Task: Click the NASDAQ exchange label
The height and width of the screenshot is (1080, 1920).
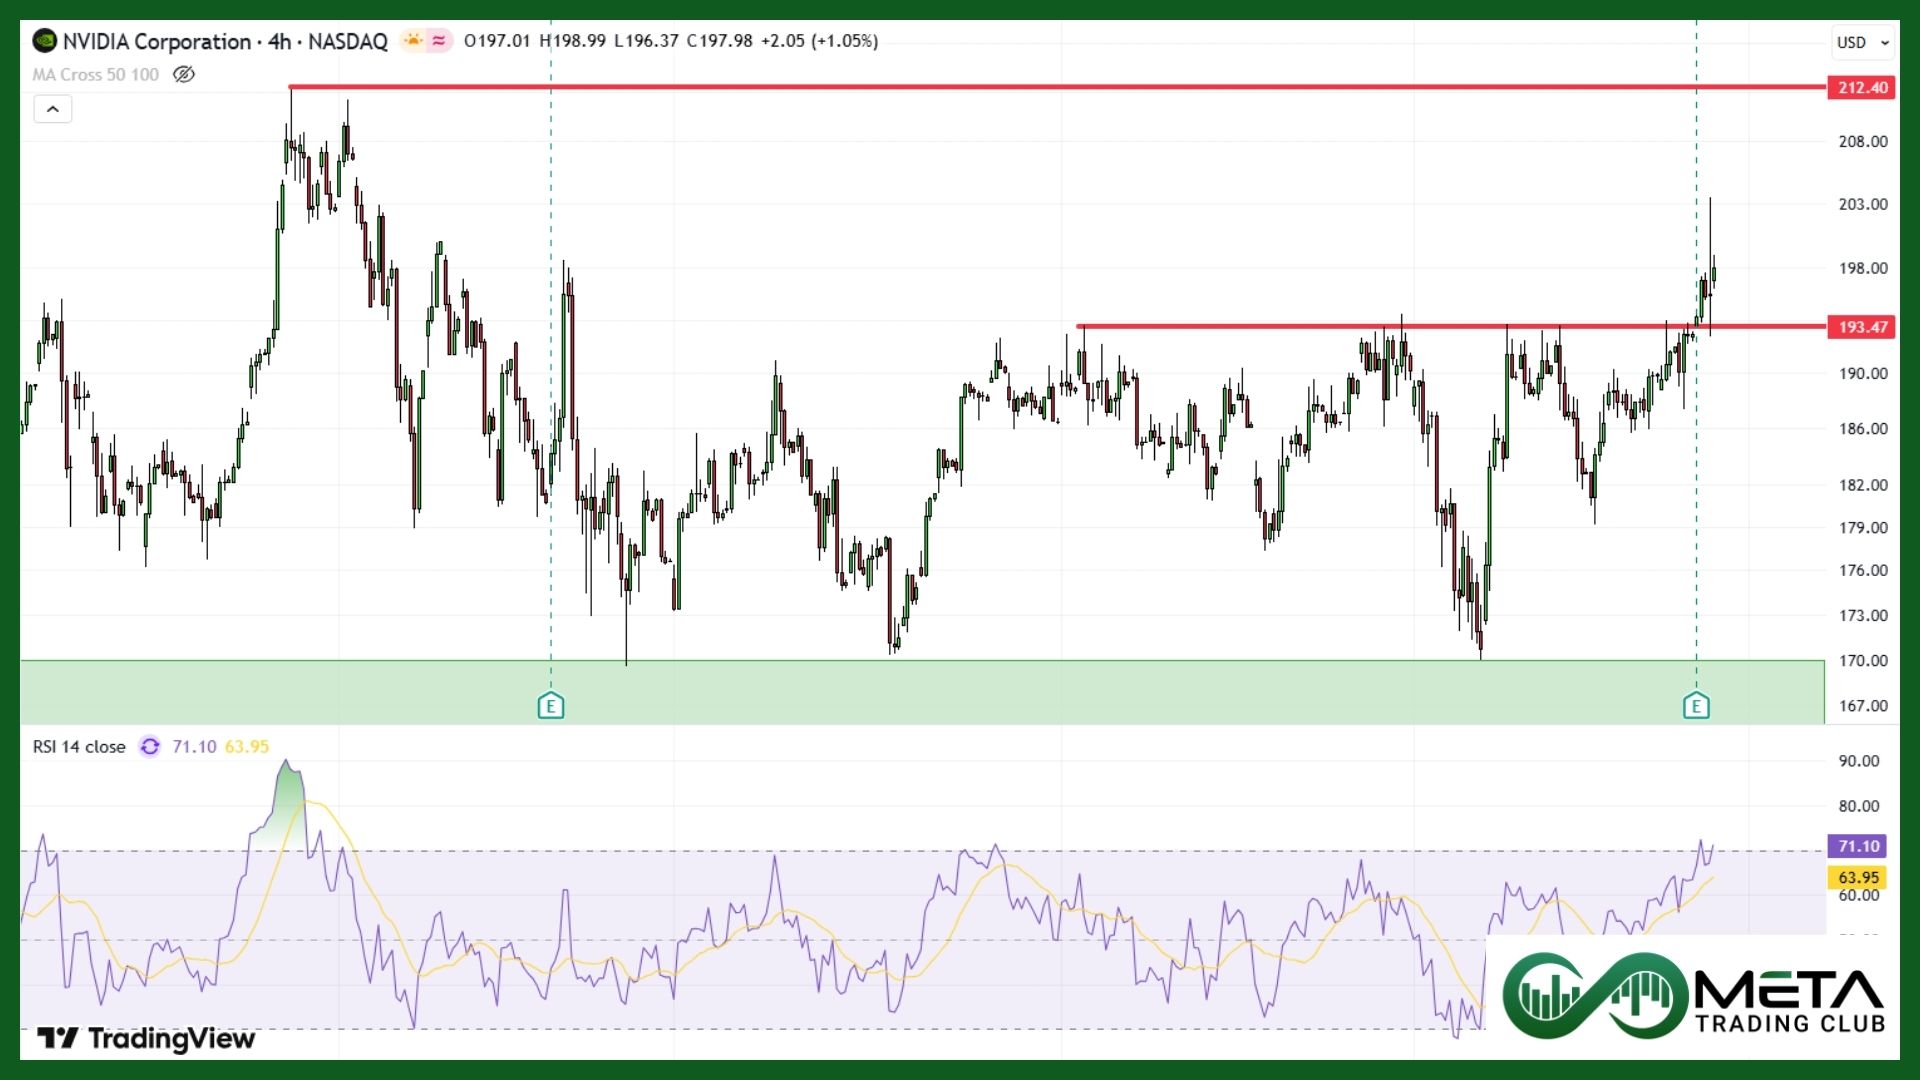Action: point(348,41)
